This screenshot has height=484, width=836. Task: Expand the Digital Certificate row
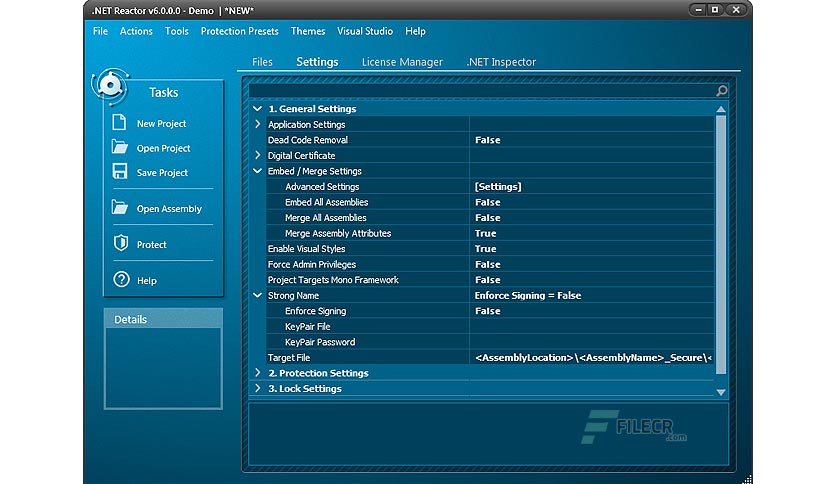click(x=258, y=155)
